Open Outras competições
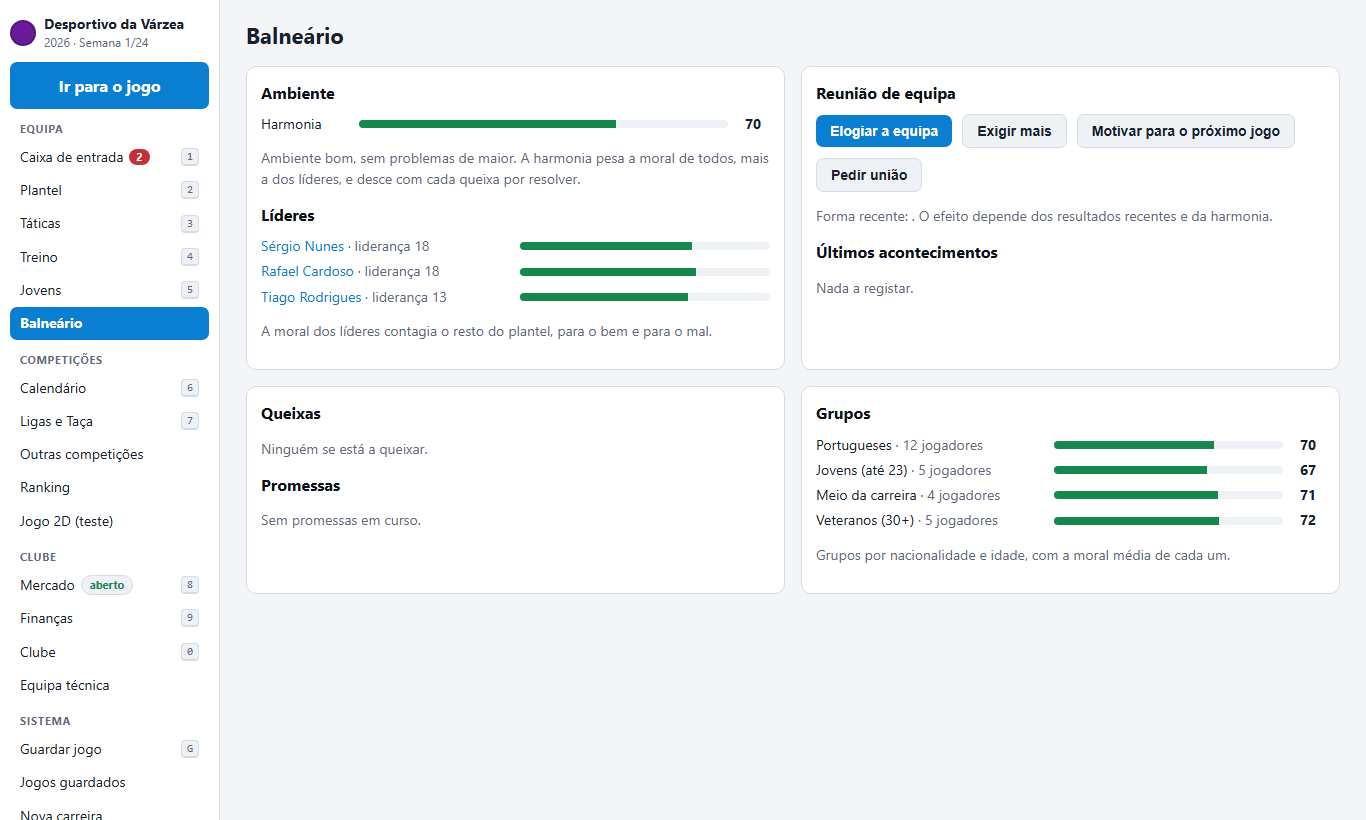This screenshot has height=820, width=1366. pos(109,454)
